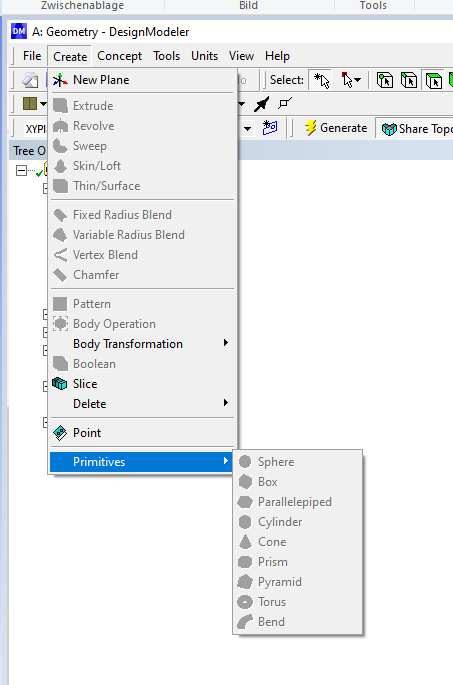Image resolution: width=453 pixels, height=685 pixels.
Task: Toggle the model edges selection filter
Action: pos(409,80)
